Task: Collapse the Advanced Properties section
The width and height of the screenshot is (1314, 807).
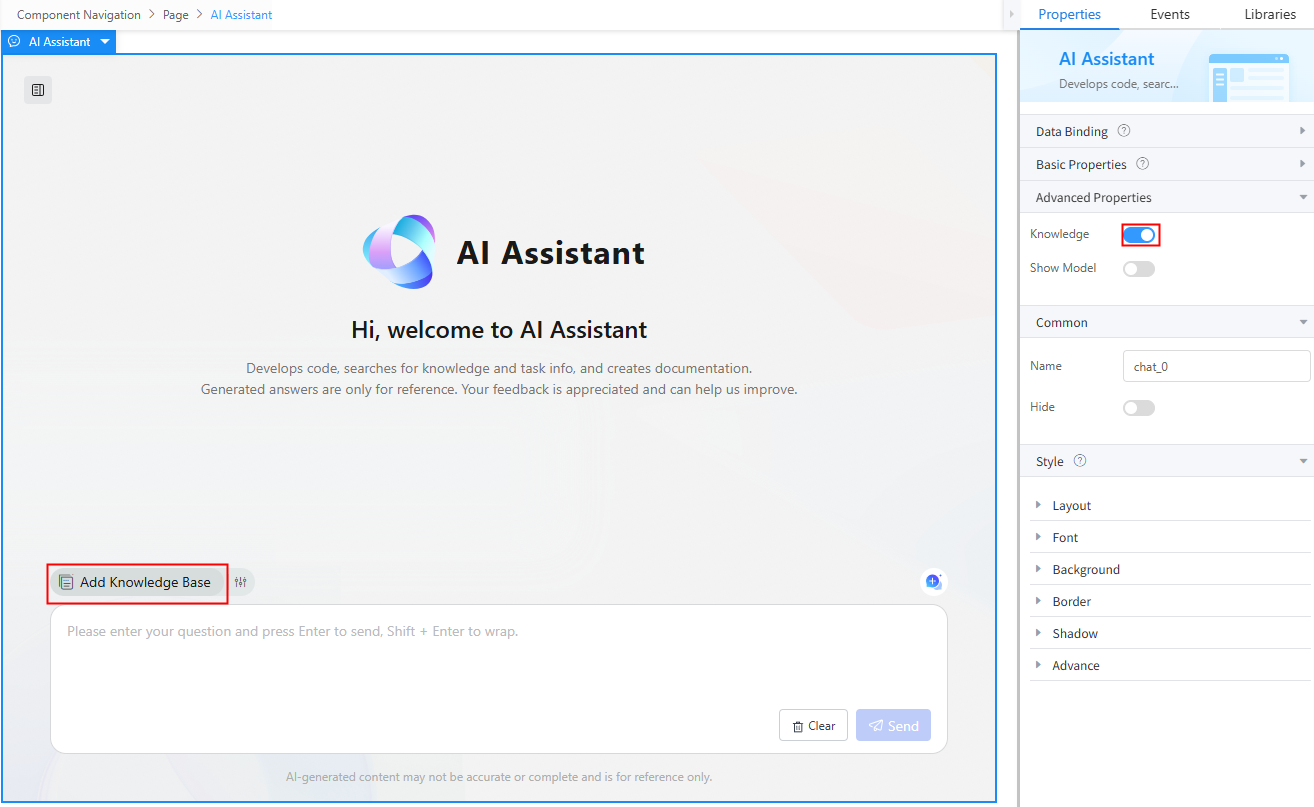Action: click(x=1167, y=197)
